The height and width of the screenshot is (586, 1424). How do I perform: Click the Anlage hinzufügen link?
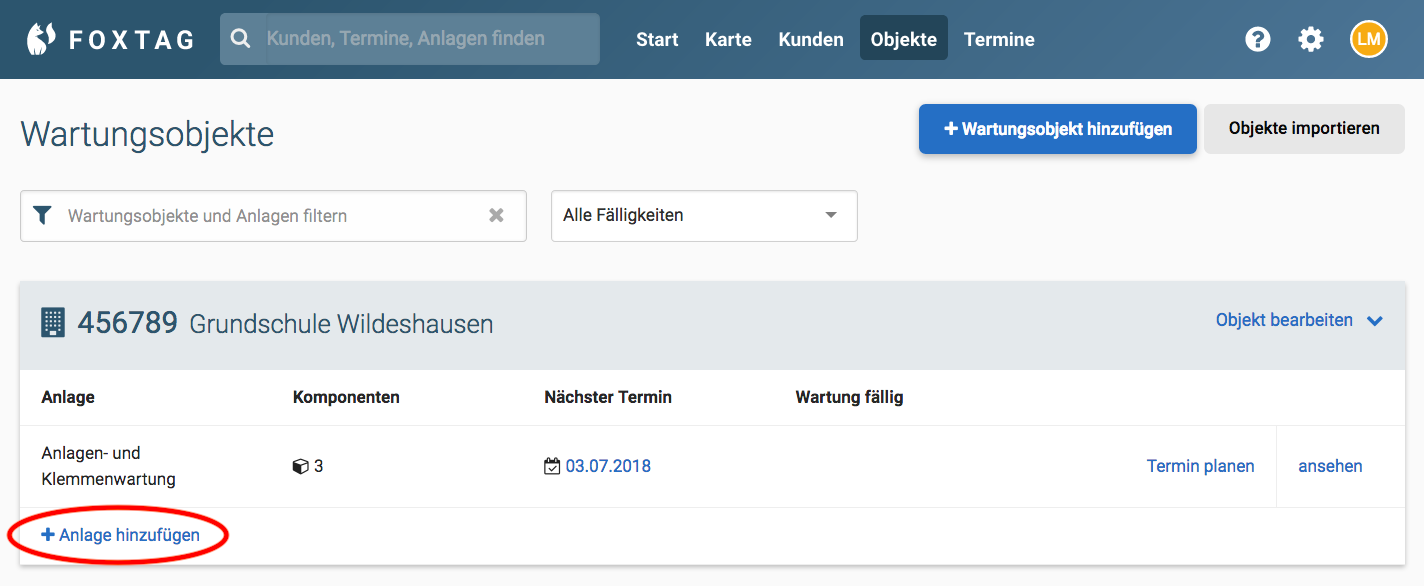(120, 535)
